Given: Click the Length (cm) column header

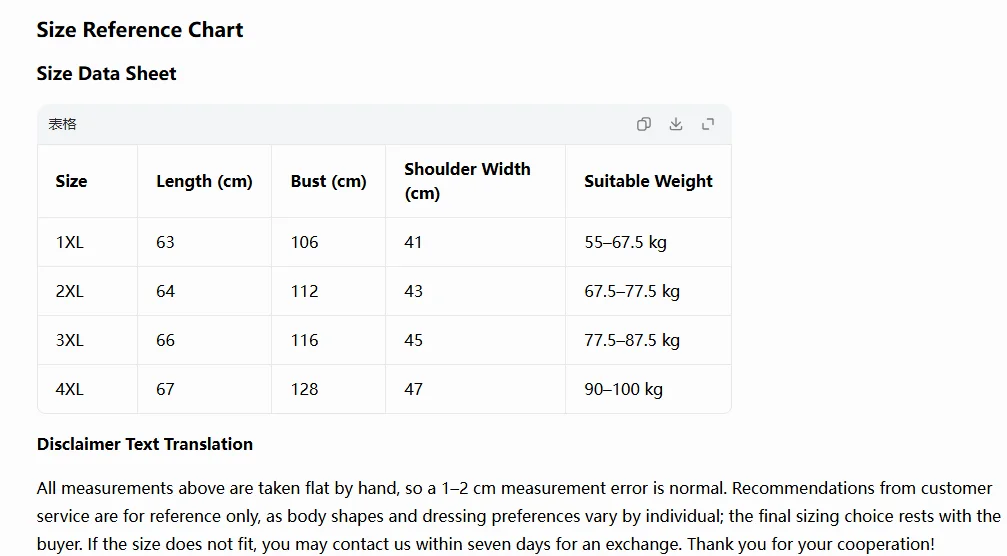Looking at the screenshot, I should pos(204,182).
